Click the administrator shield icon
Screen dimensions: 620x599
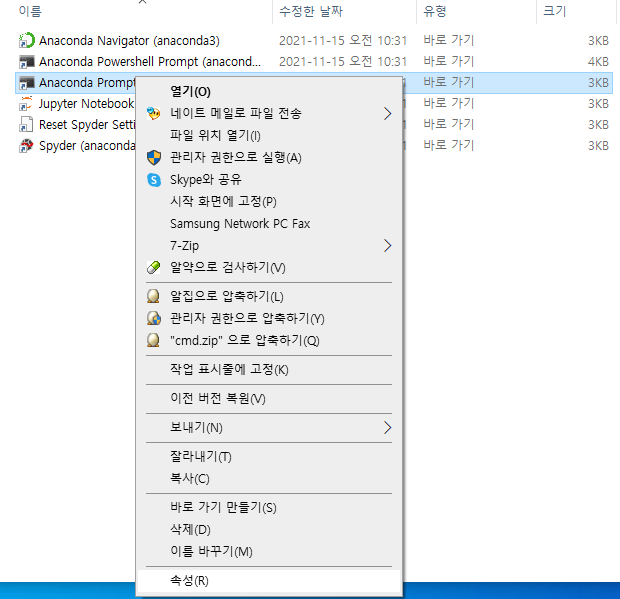point(154,157)
